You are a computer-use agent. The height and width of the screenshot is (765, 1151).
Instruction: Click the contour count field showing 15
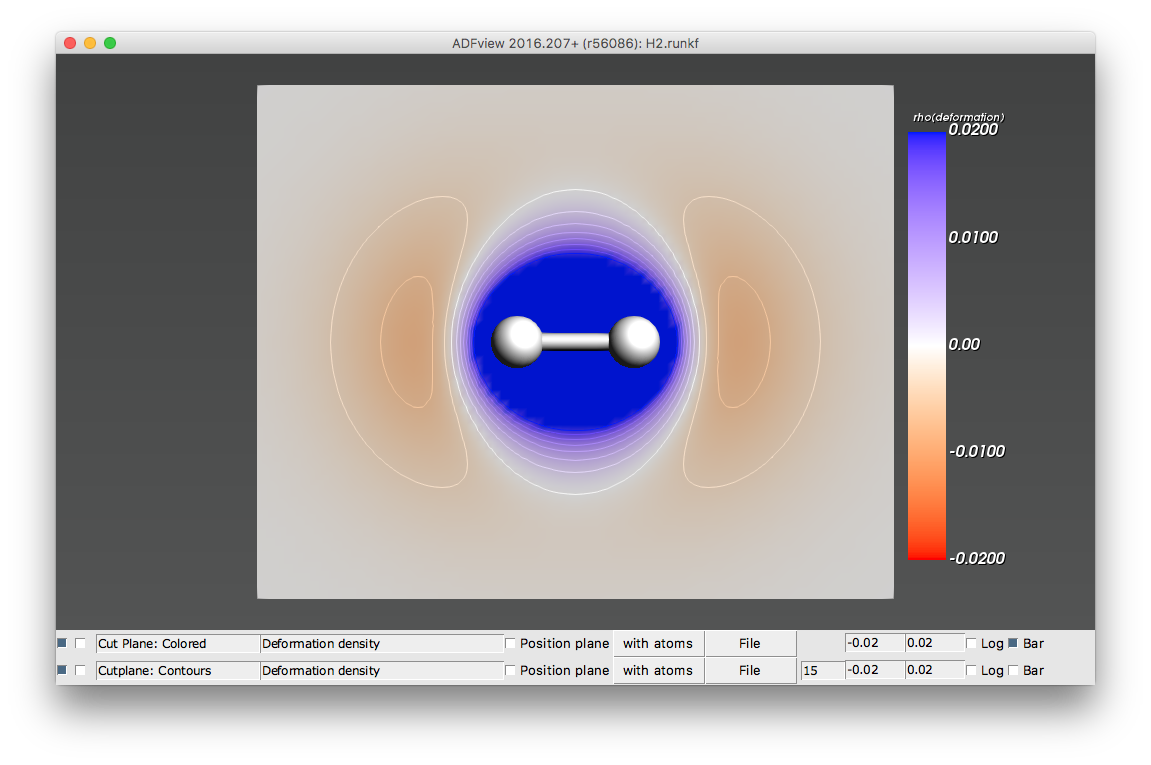822,670
